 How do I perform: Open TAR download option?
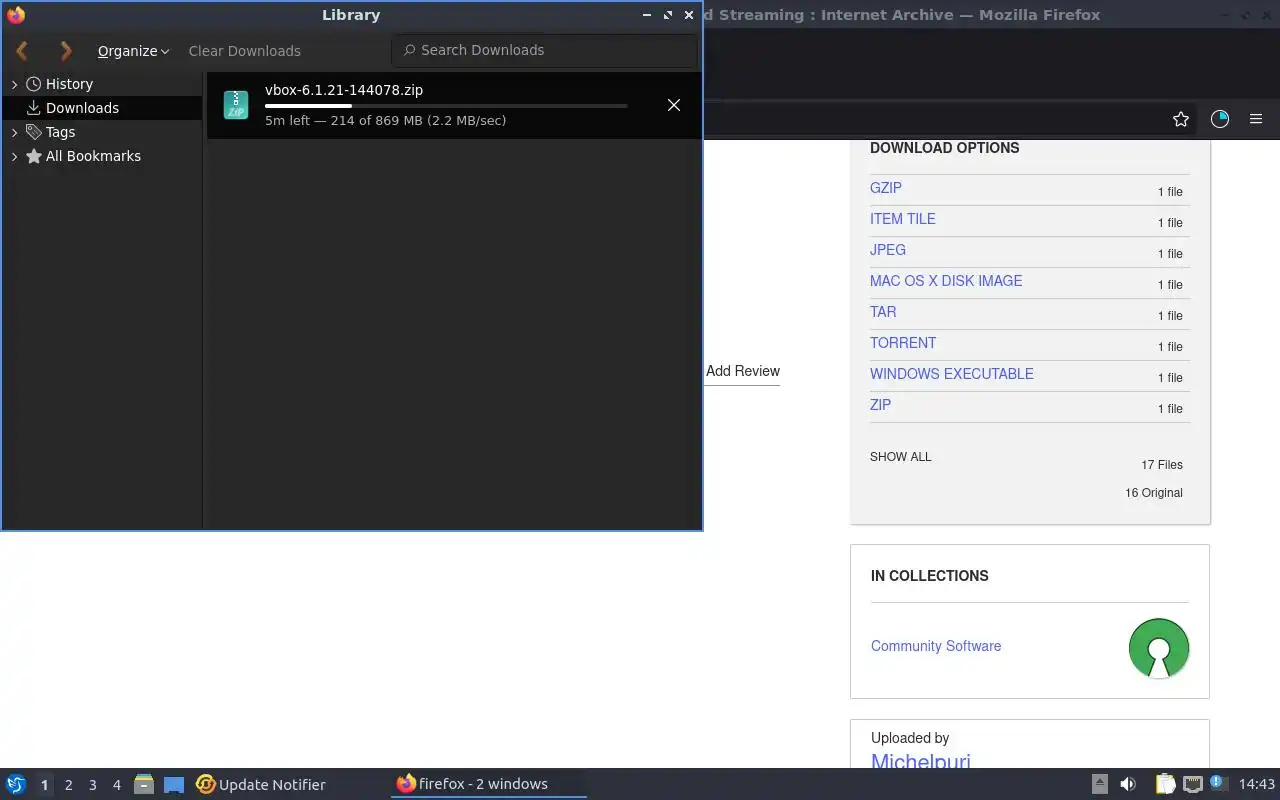(x=883, y=312)
